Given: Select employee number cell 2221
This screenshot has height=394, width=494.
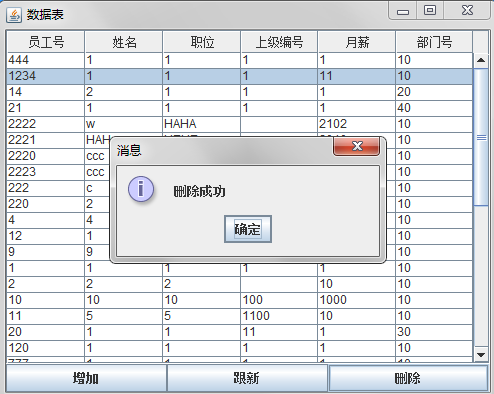Looking at the screenshot, I should tap(46, 140).
